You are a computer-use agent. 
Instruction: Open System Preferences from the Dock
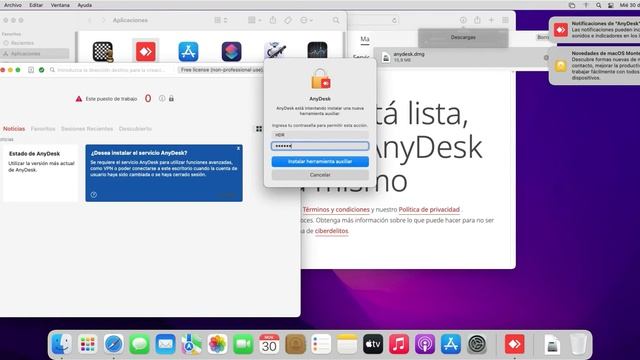tap(477, 344)
